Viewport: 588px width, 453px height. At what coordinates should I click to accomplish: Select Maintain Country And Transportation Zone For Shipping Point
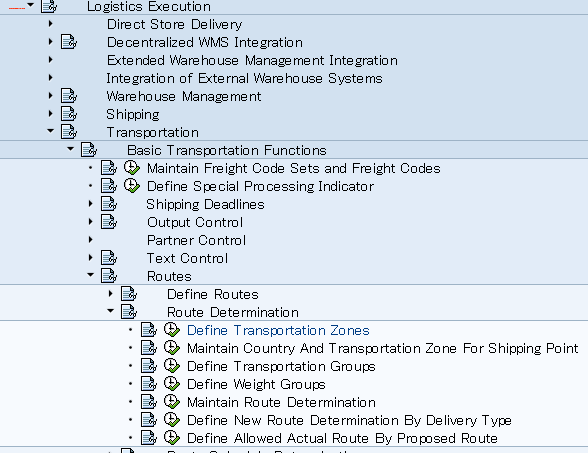(382, 348)
